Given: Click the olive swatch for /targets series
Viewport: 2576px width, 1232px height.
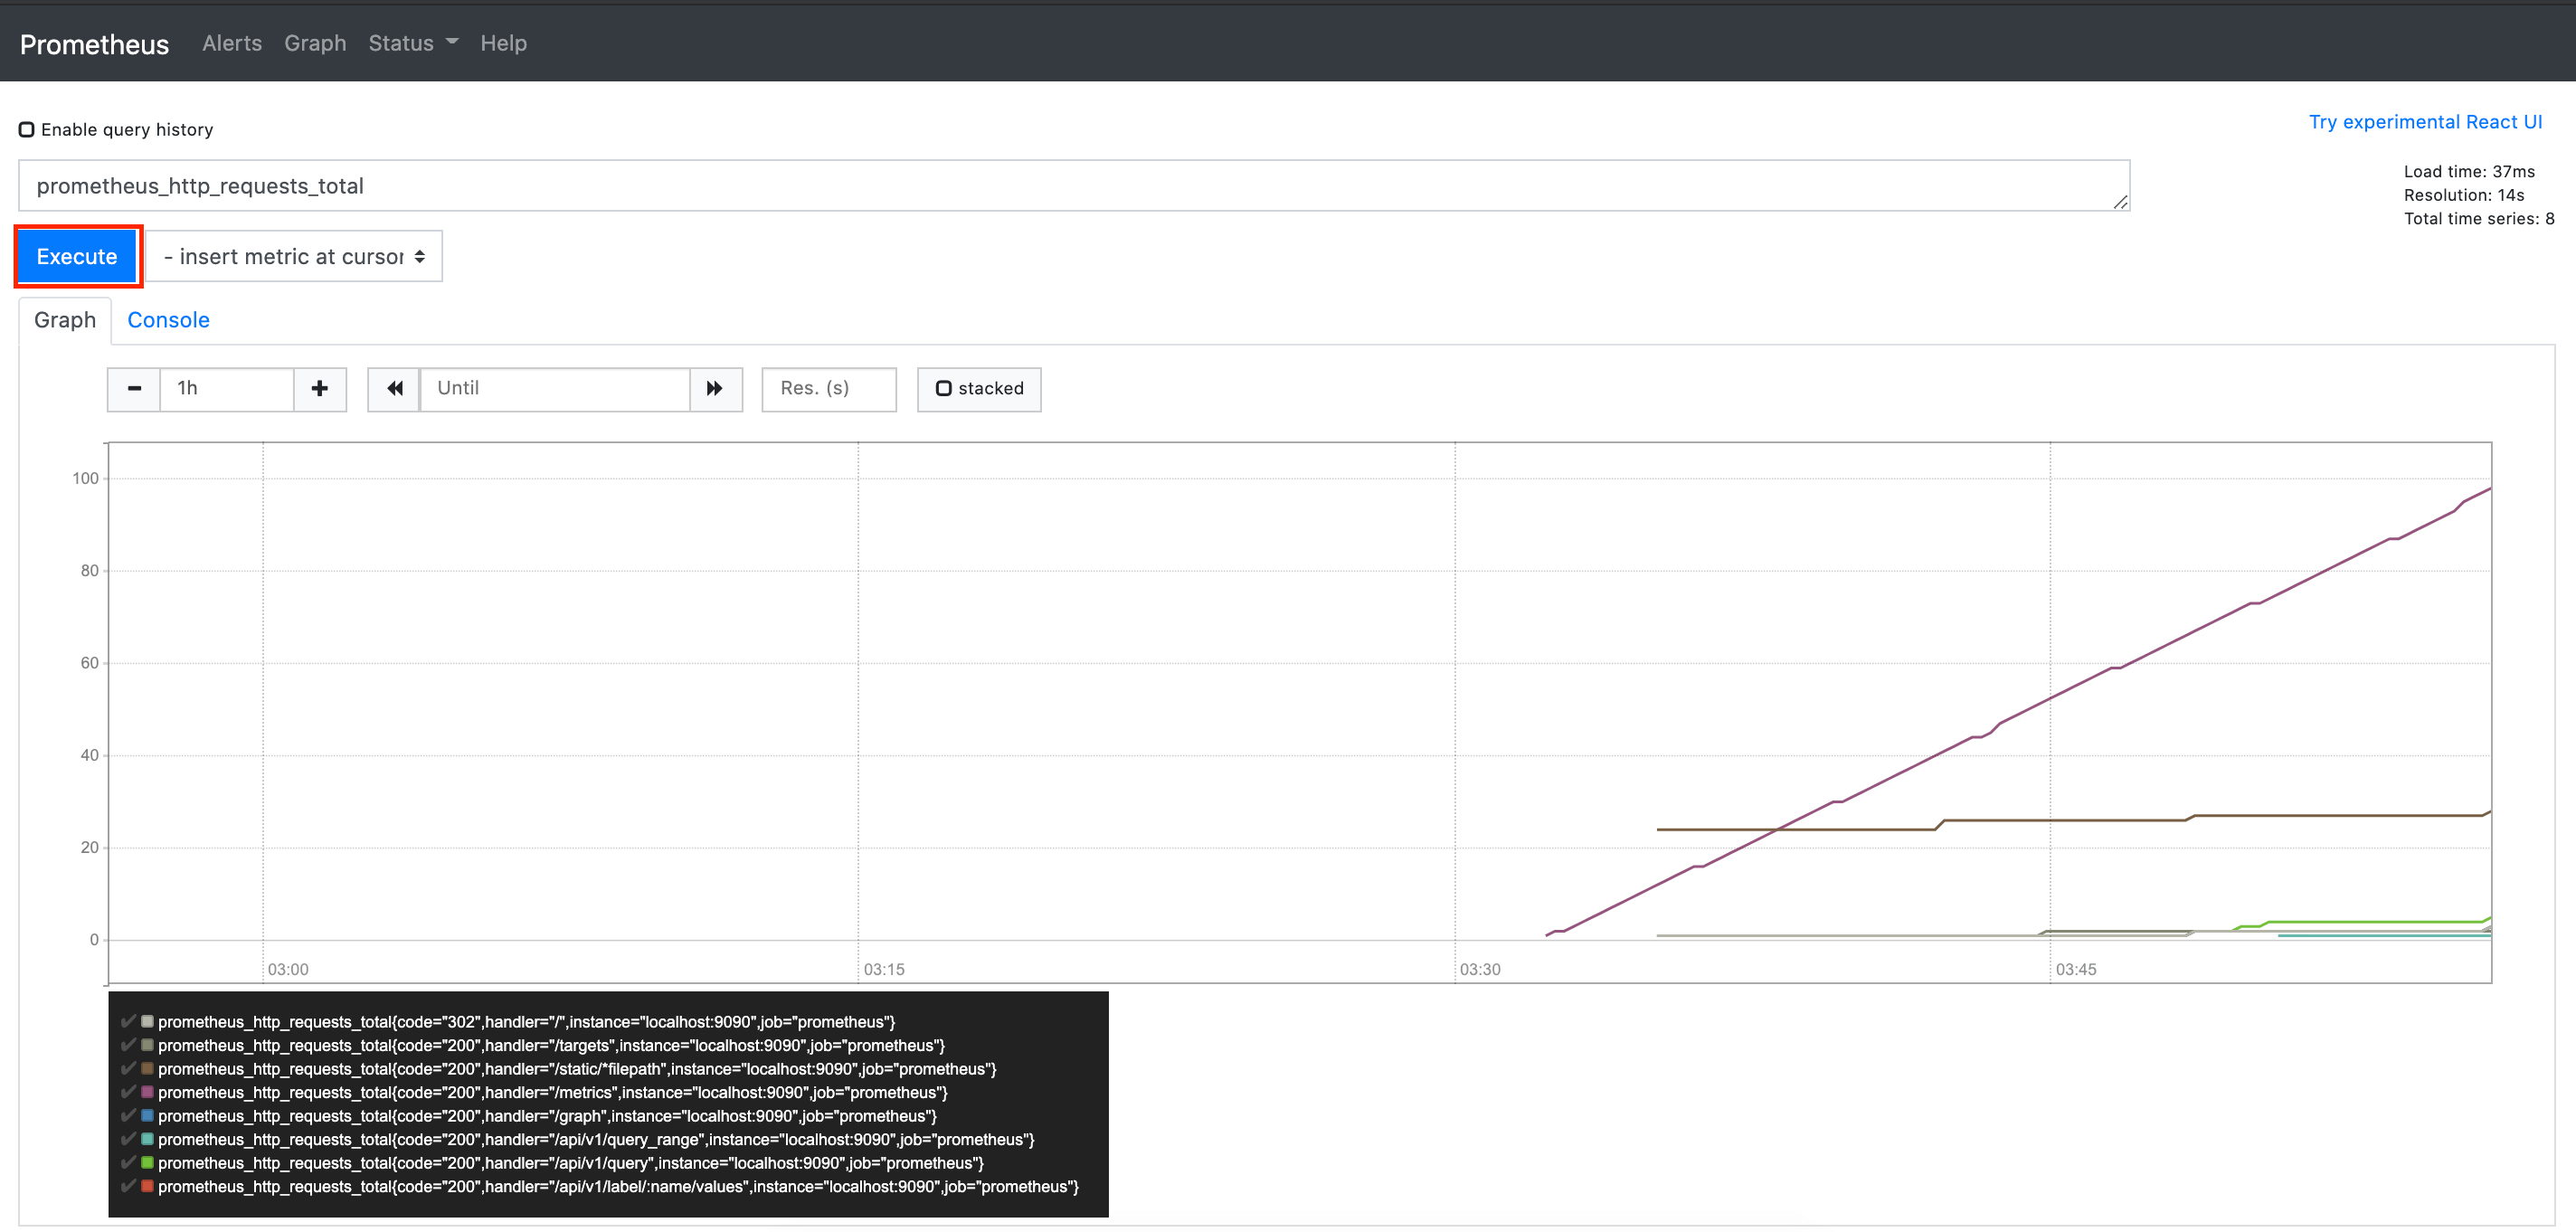Looking at the screenshot, I should tap(147, 1045).
